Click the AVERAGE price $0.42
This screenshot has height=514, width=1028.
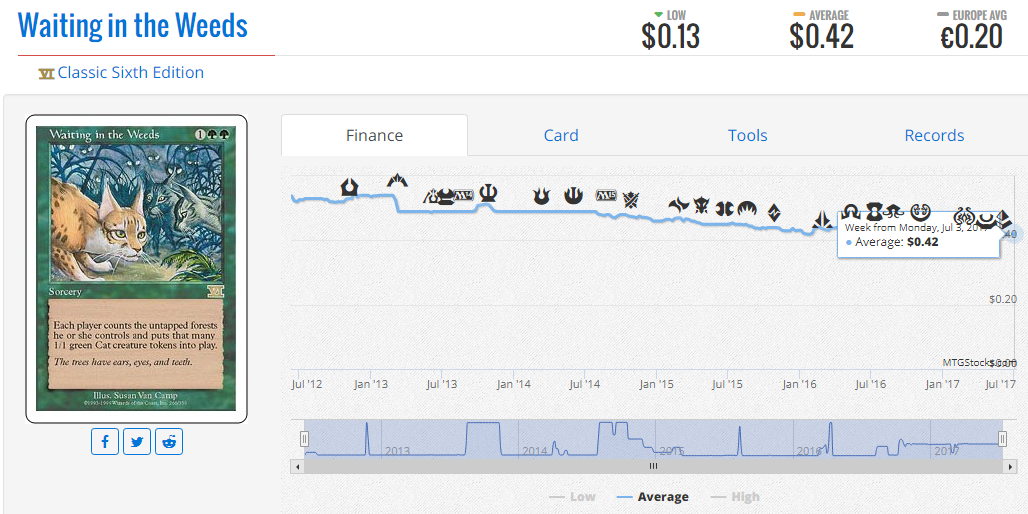(821, 36)
